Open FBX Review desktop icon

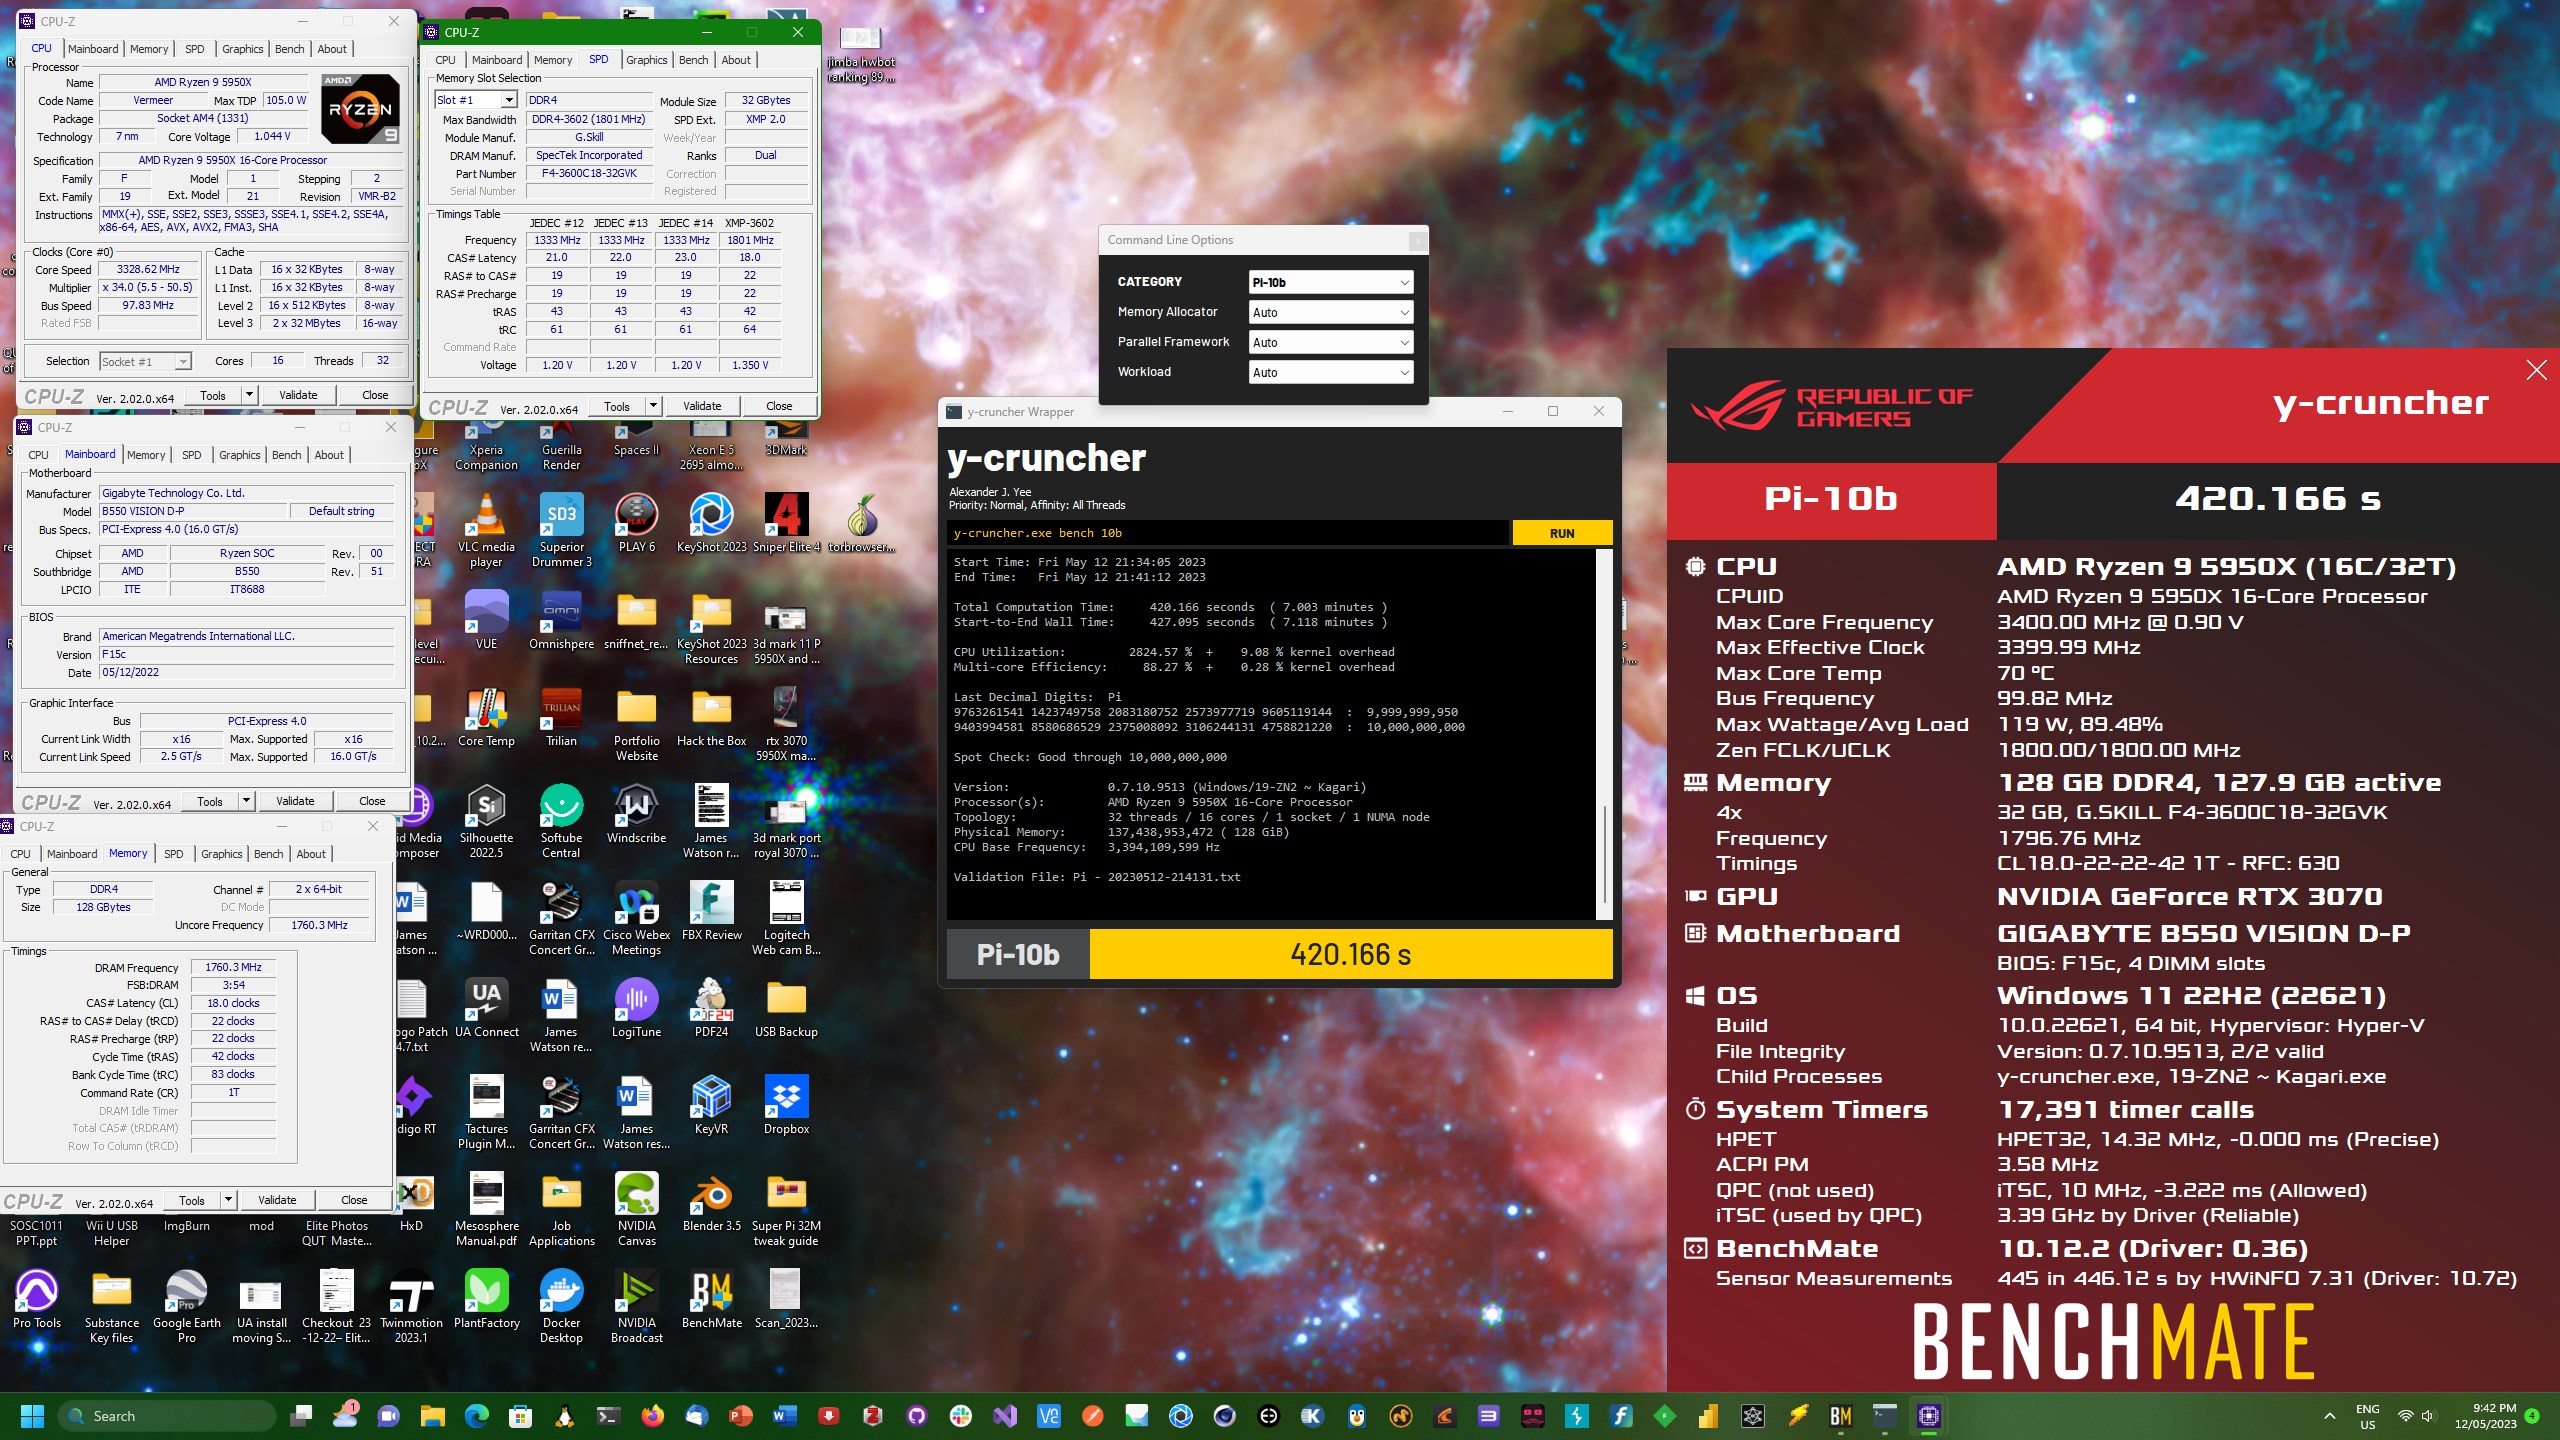tap(711, 911)
